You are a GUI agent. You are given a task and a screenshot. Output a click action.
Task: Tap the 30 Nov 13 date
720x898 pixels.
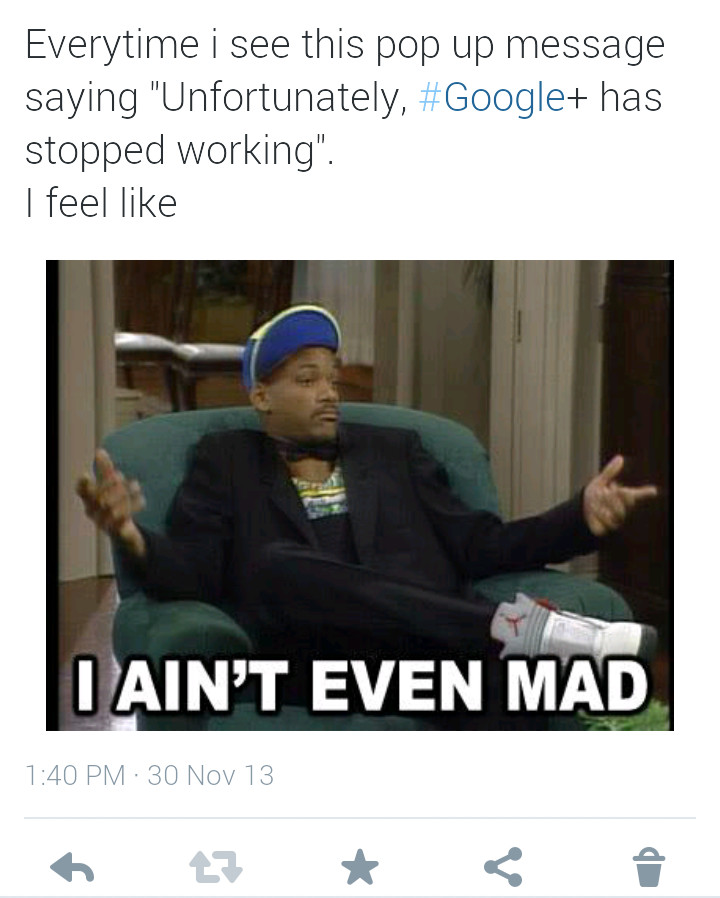(211, 775)
